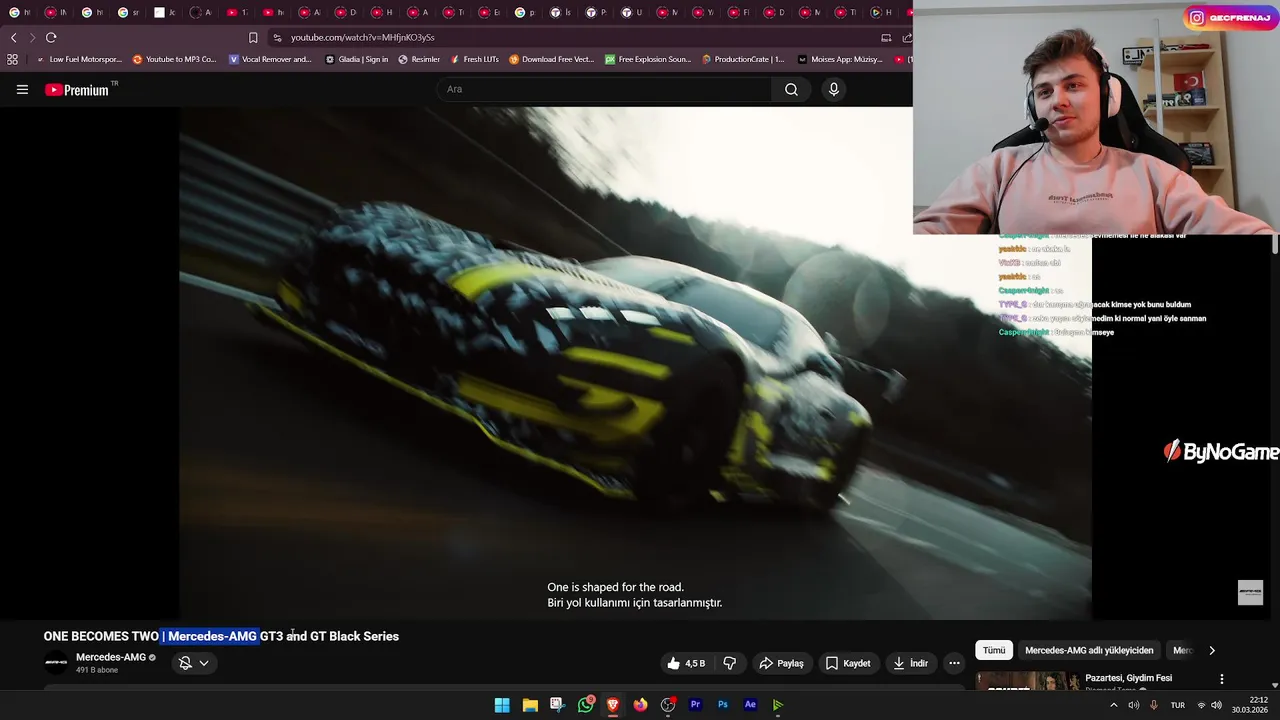Image resolution: width=1280 pixels, height=720 pixels.
Task: Open Mercedes-AMG channel name link
Action: tap(111, 657)
